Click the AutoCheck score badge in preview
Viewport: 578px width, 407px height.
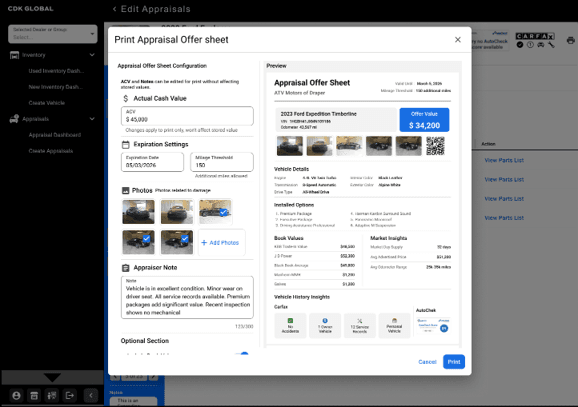(x=444, y=328)
